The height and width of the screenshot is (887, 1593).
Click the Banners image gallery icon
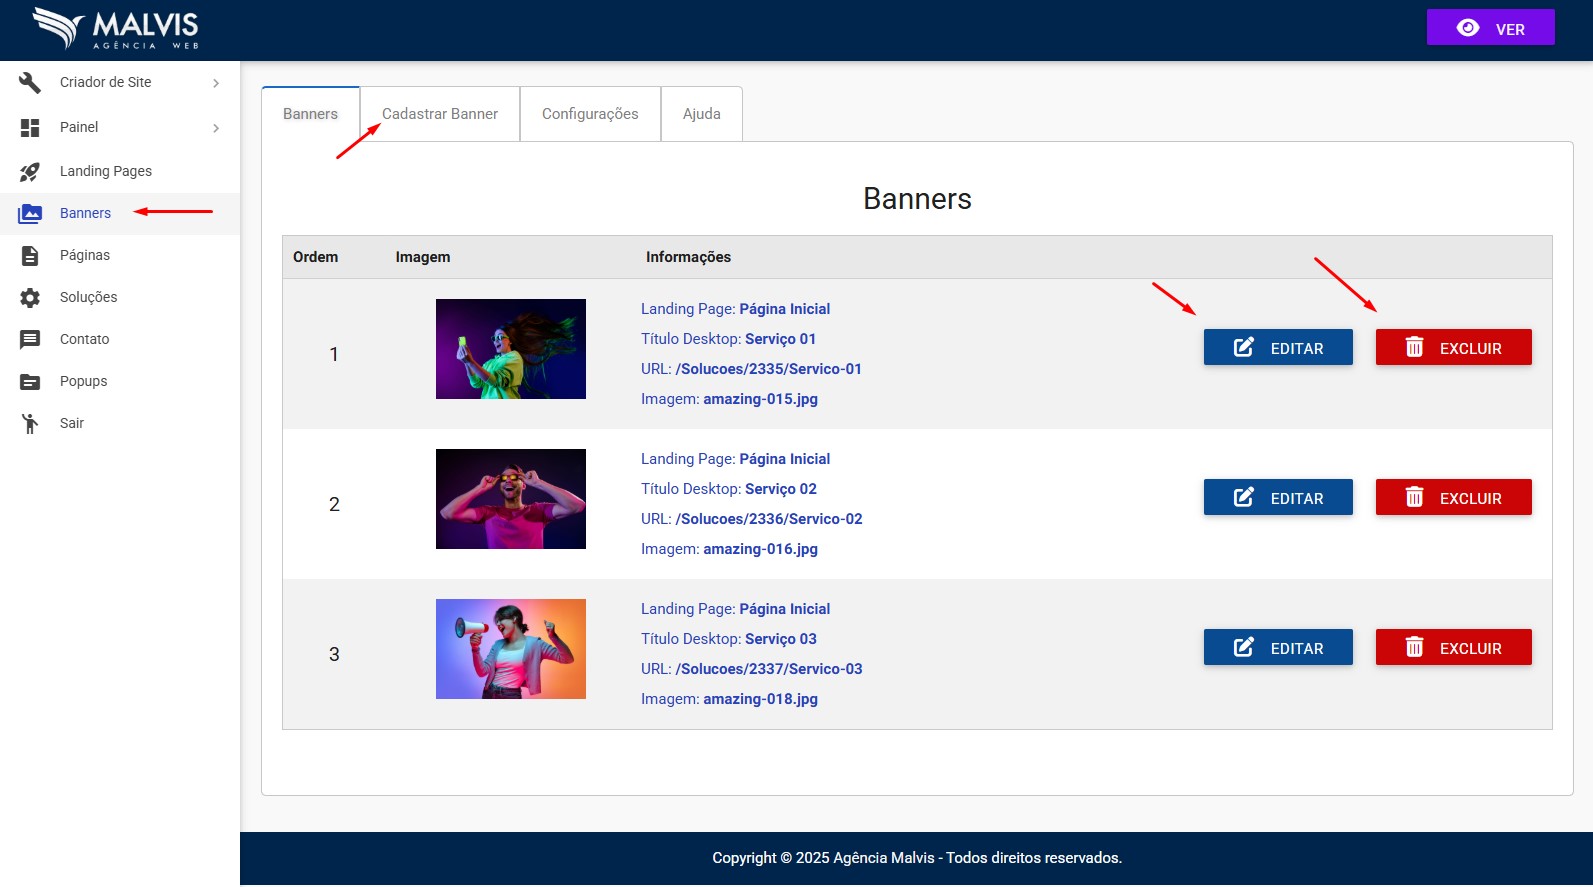30,214
